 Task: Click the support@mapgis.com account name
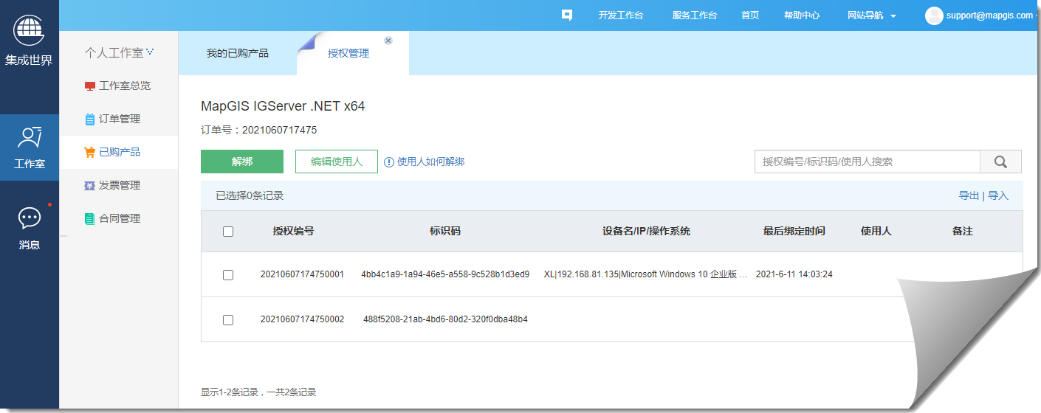tap(991, 16)
